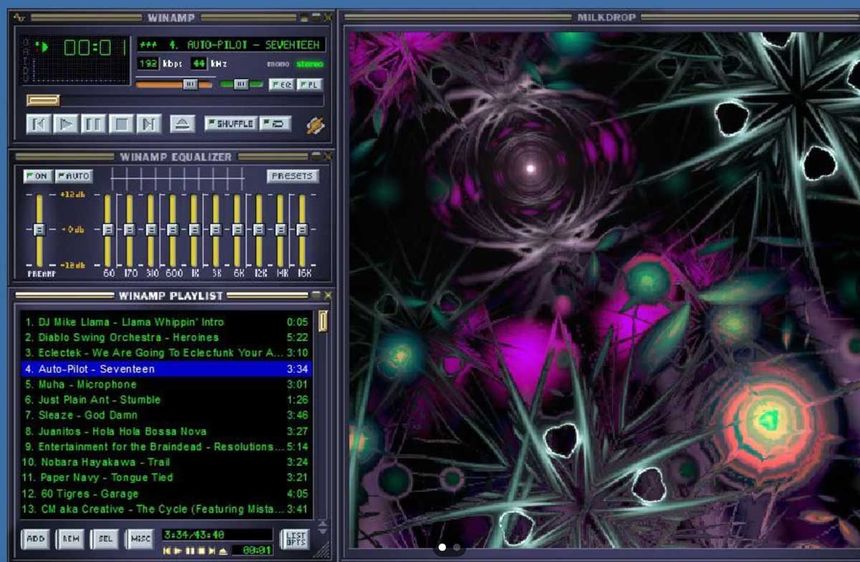Click the song position seek bar

pos(174,100)
